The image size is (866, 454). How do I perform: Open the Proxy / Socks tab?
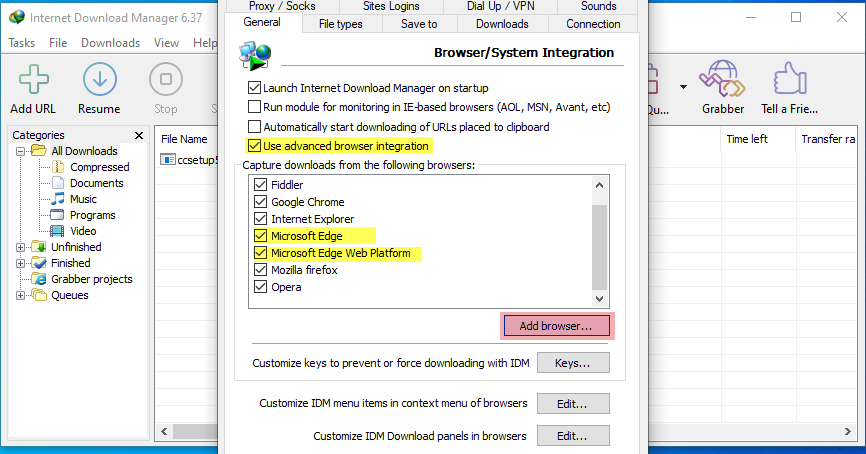(x=282, y=6)
